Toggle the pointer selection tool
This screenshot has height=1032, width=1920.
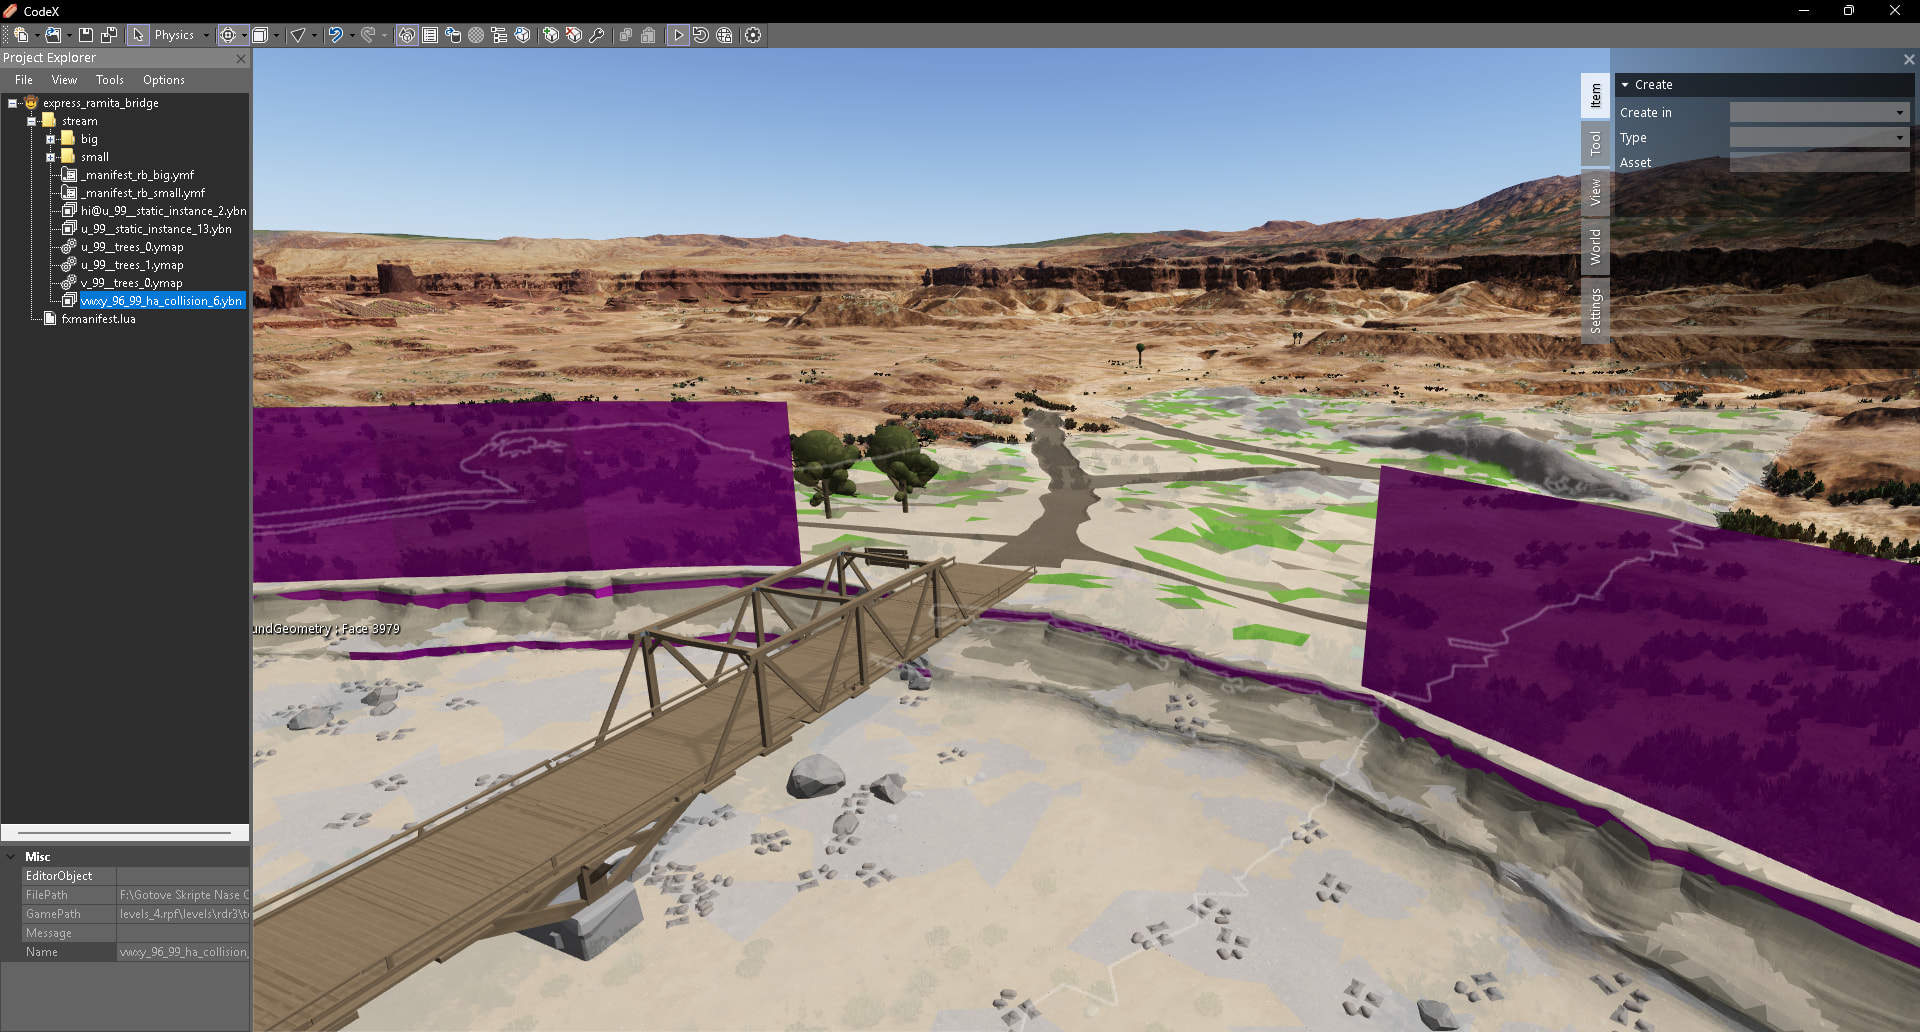138,35
